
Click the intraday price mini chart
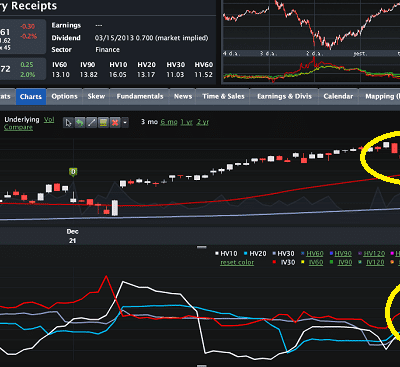[311, 25]
